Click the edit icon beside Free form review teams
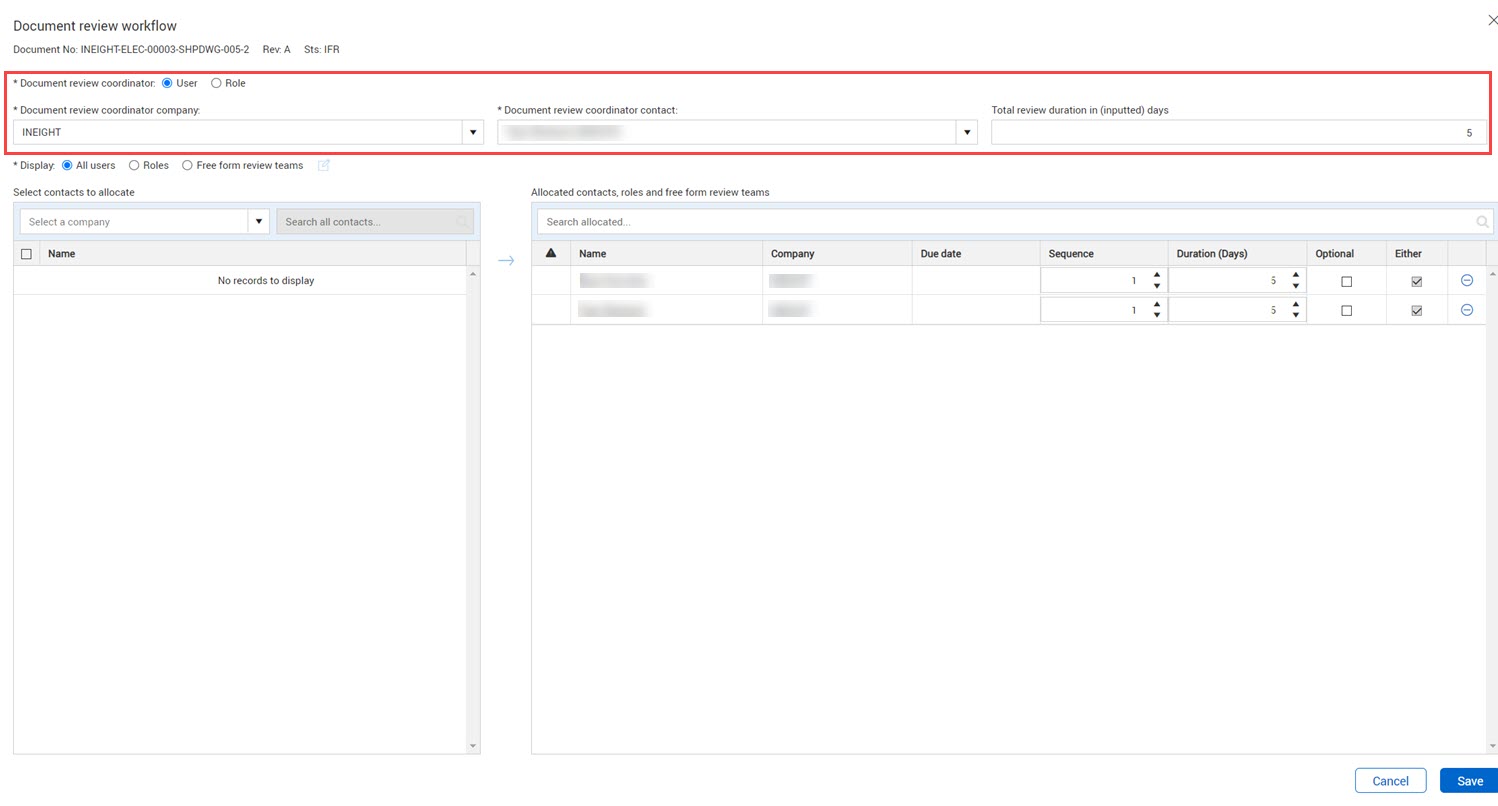1498x806 pixels. (x=323, y=166)
